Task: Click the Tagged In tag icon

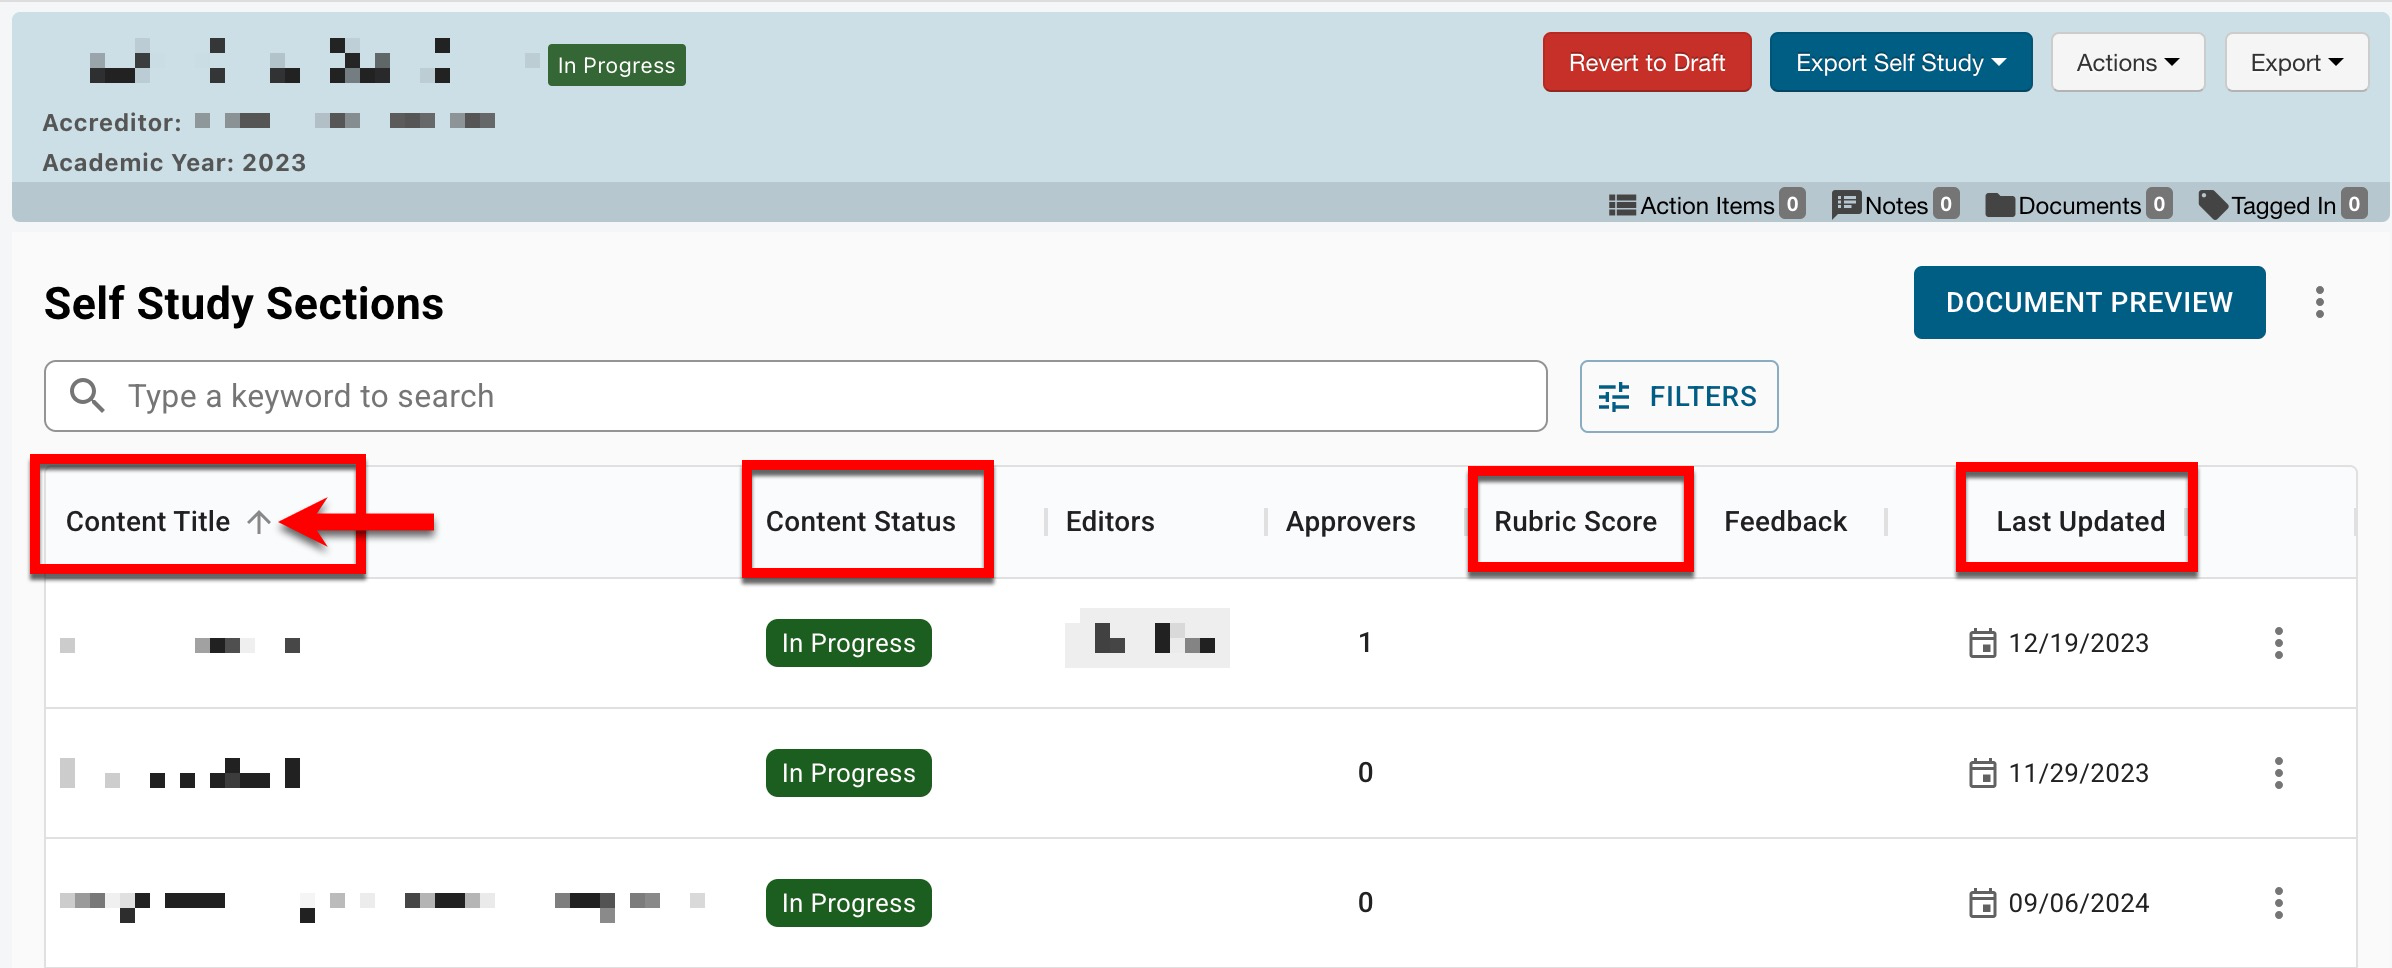Action: tap(2213, 205)
